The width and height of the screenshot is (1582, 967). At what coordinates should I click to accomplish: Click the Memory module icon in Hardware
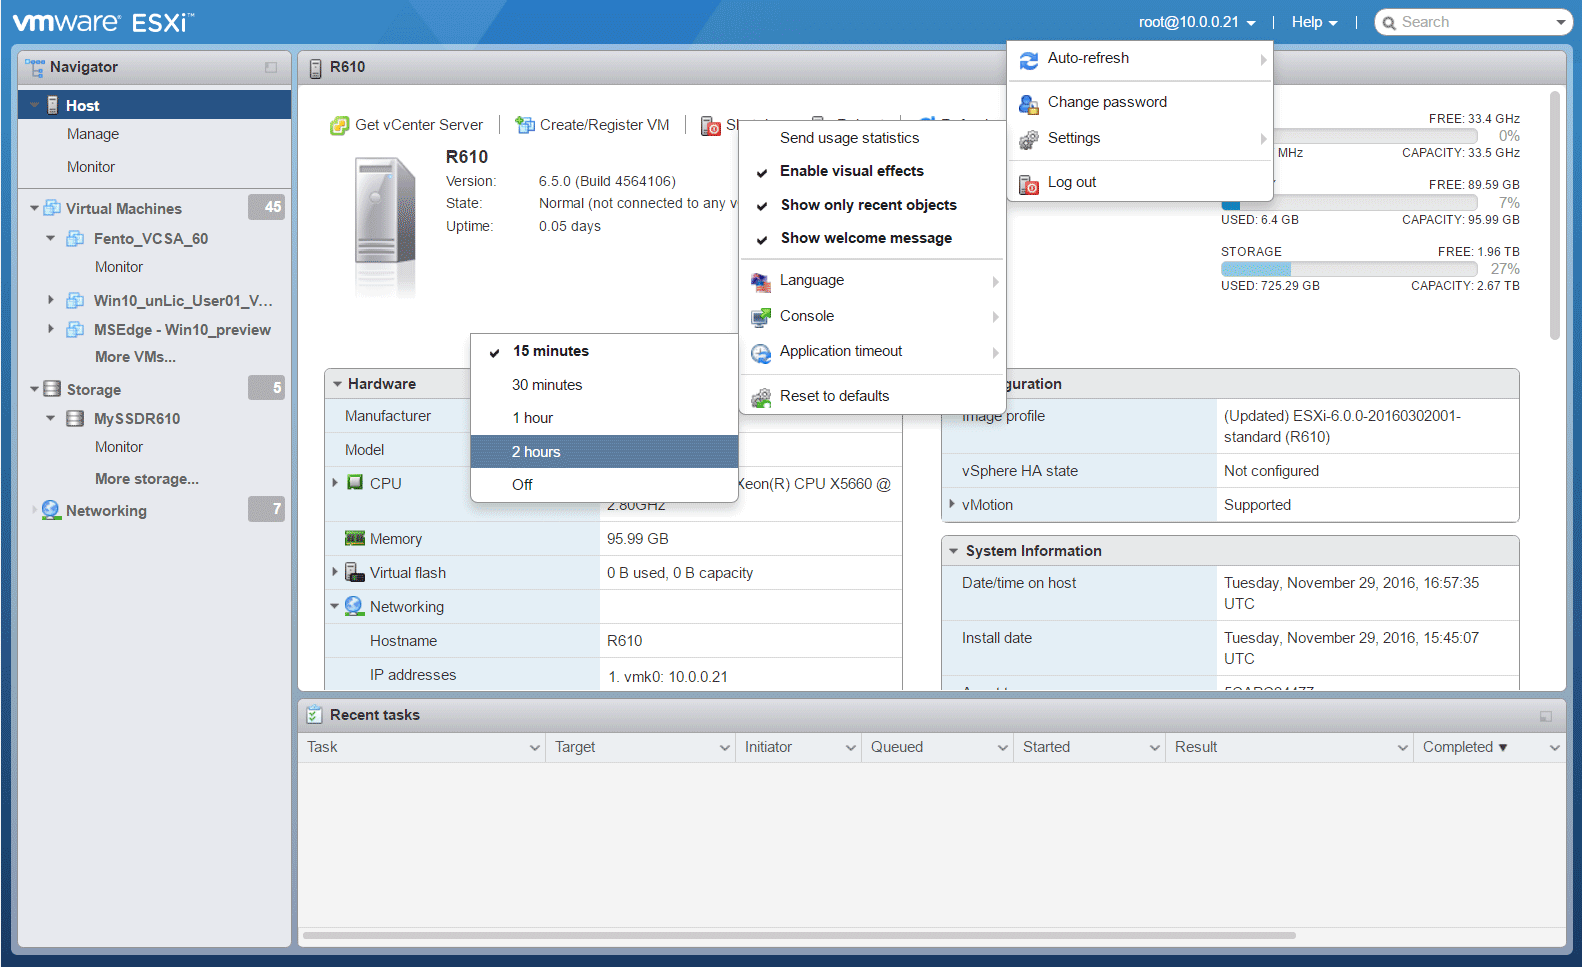(355, 538)
